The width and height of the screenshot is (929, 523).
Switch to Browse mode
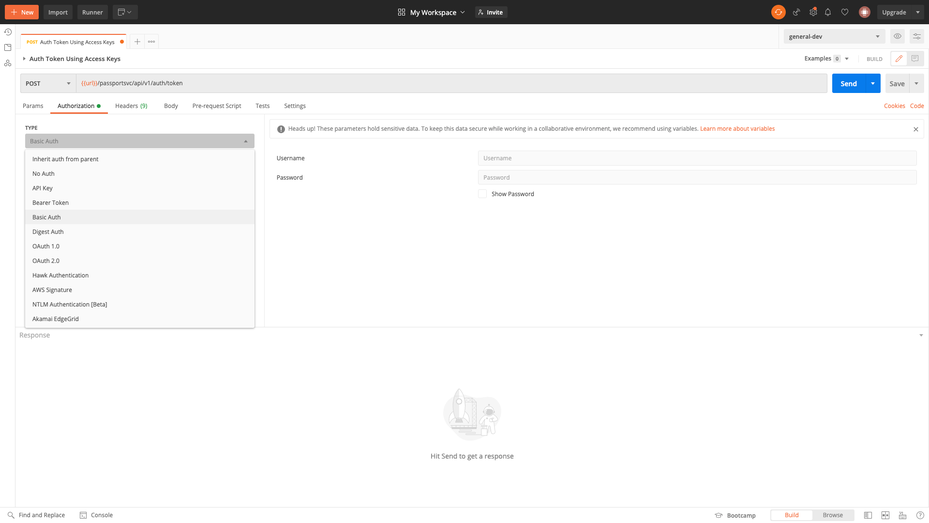(832, 515)
